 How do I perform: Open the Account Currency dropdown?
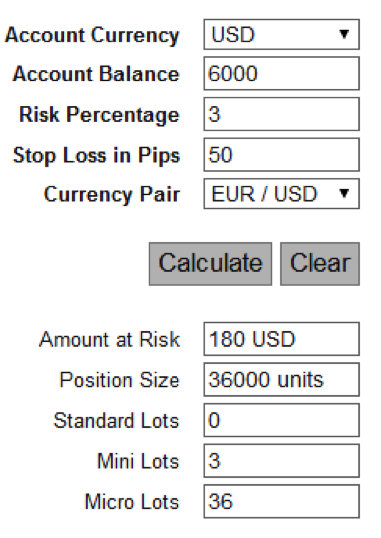[281, 34]
